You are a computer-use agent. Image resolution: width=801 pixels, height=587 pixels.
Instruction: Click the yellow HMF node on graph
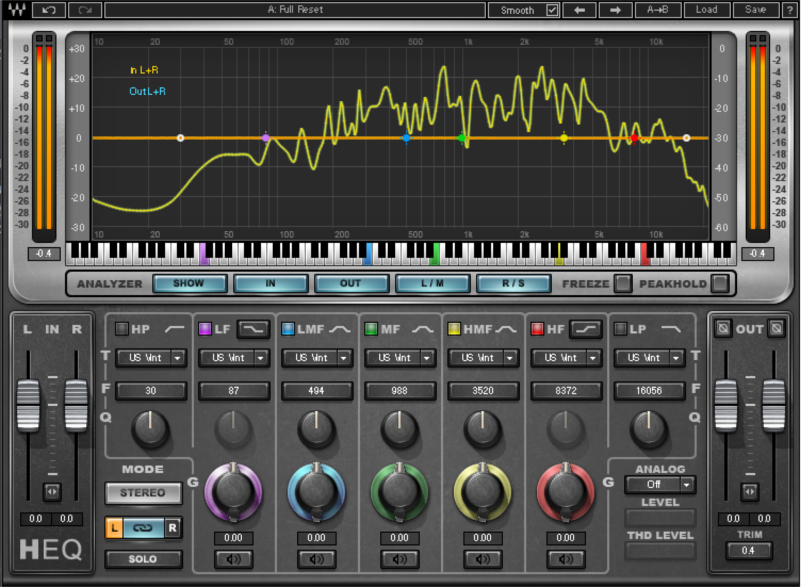(x=563, y=138)
